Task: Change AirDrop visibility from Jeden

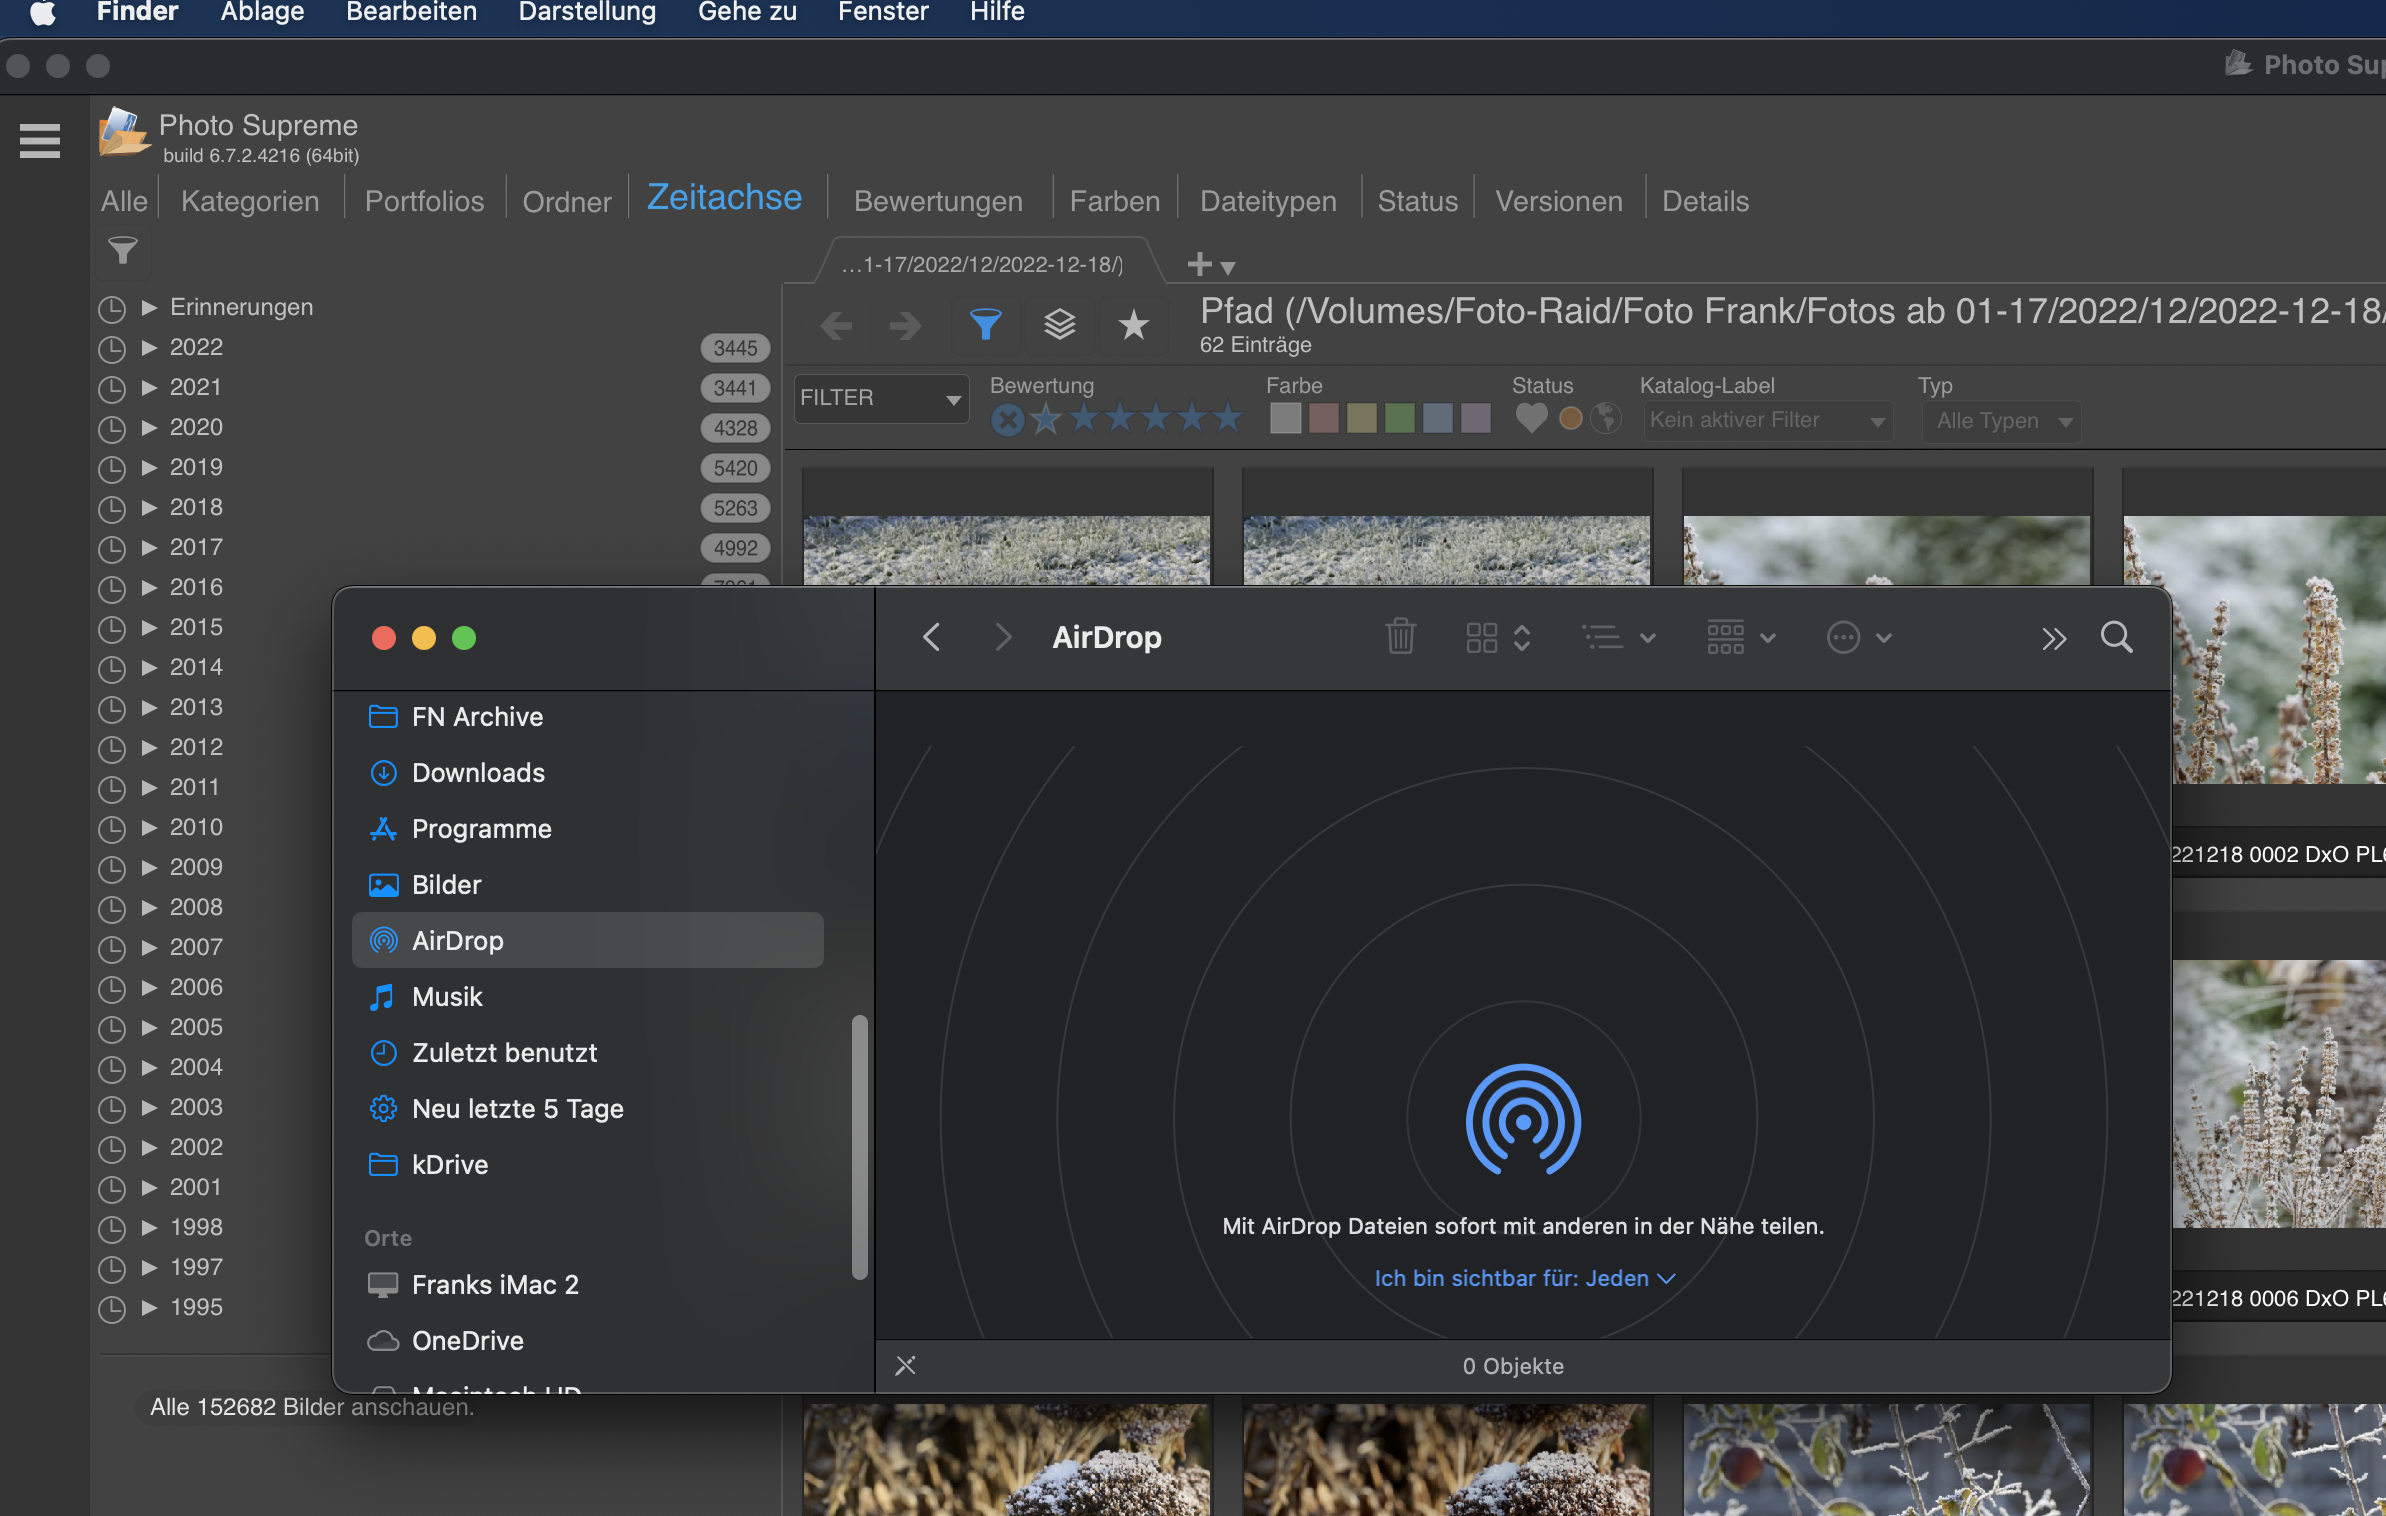Action: [1524, 1278]
